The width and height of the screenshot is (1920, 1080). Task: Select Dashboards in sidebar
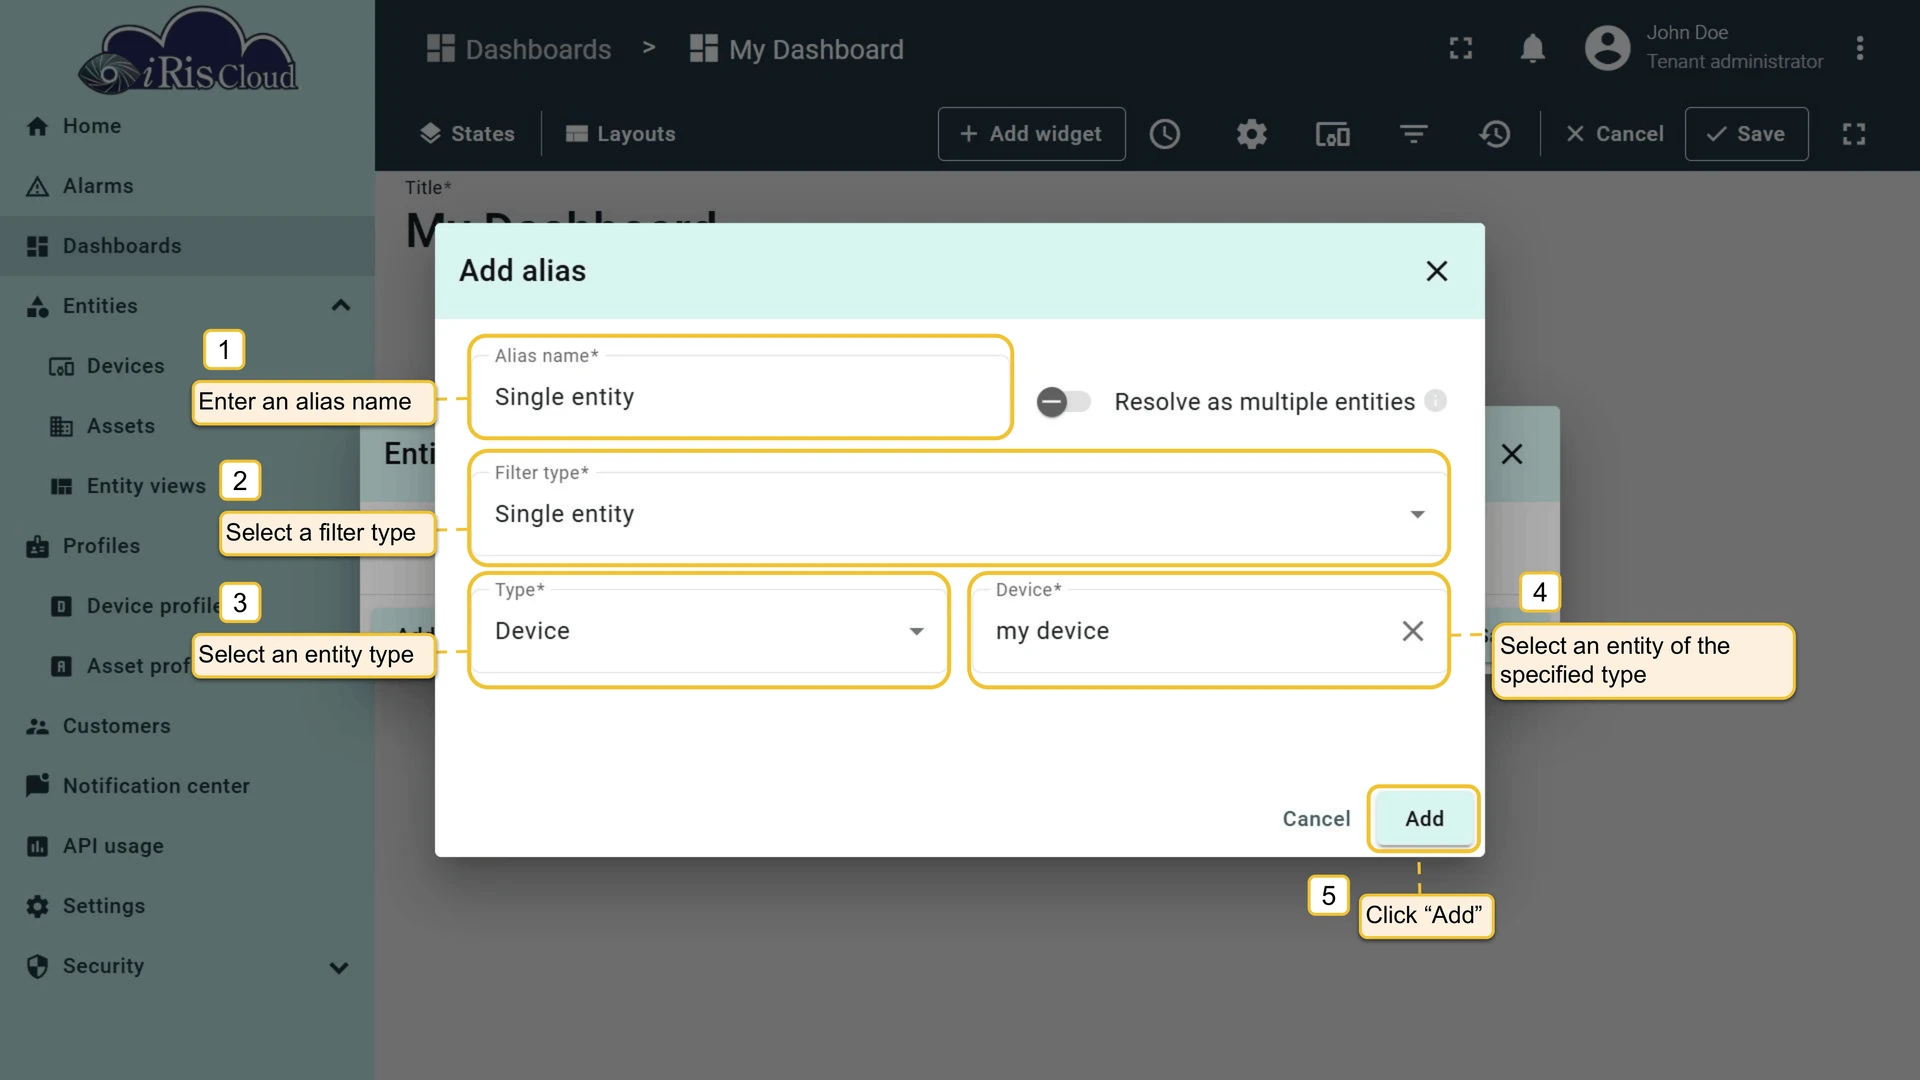187,246
